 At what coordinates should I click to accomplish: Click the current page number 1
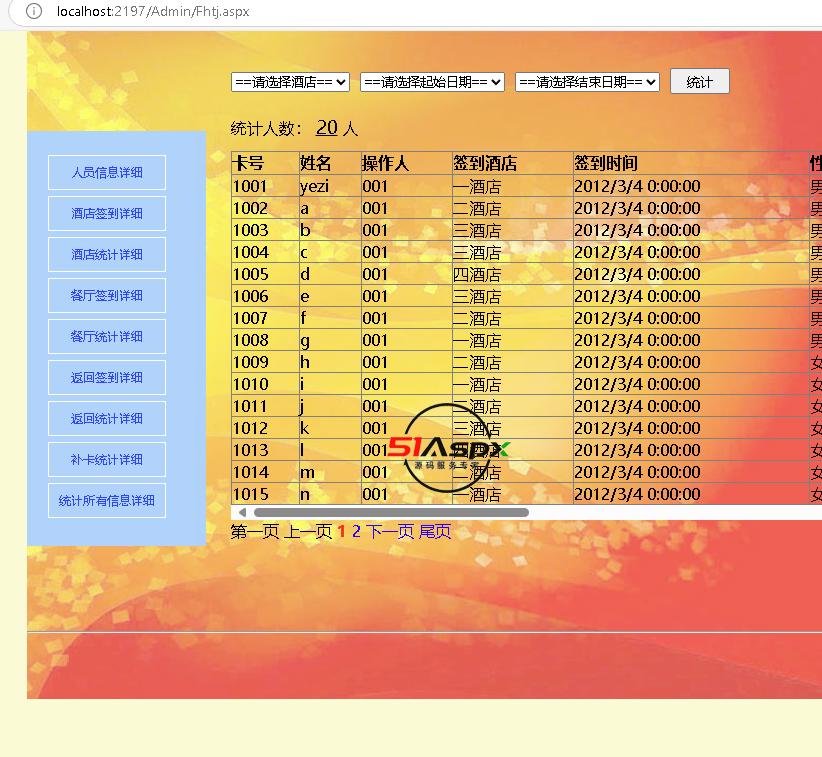(342, 532)
